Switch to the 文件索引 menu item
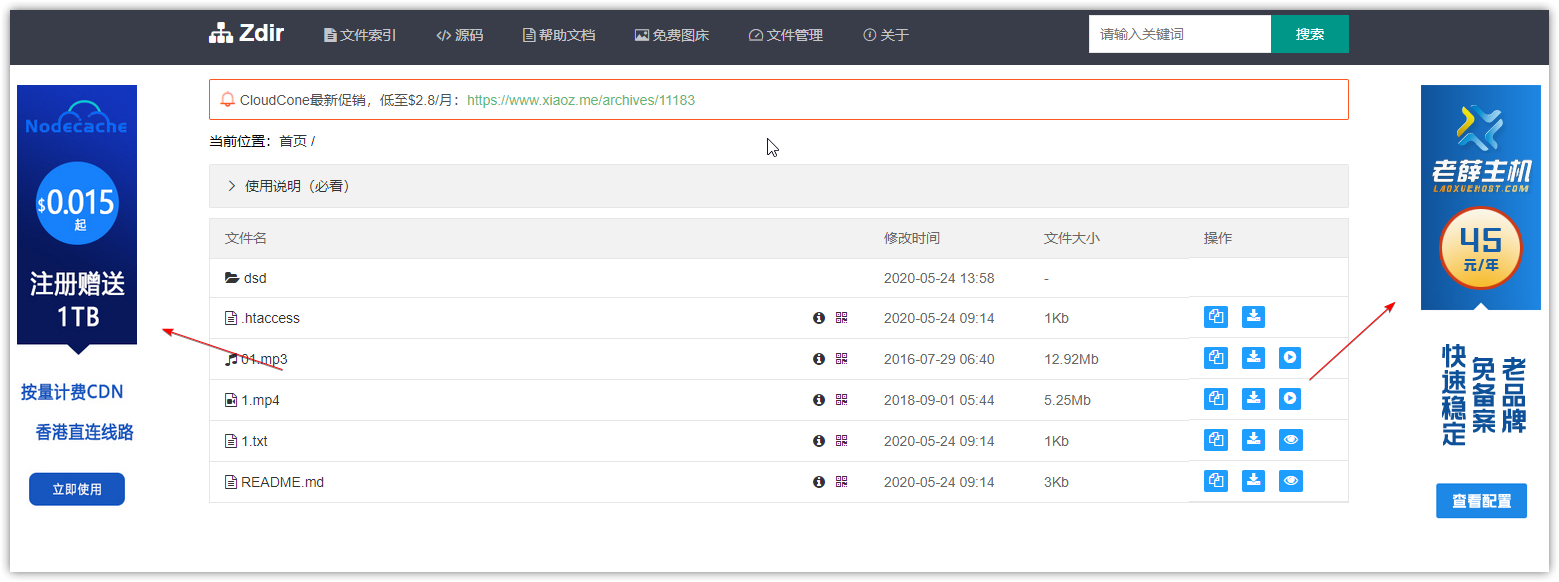Viewport: 1559px width, 582px height. click(x=358, y=34)
